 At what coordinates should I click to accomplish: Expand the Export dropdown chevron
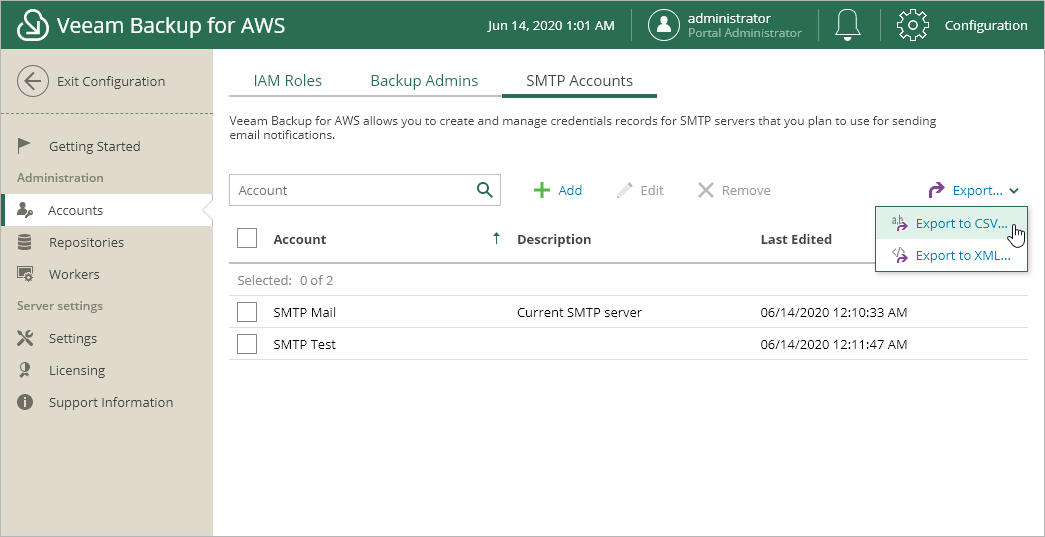click(1014, 191)
